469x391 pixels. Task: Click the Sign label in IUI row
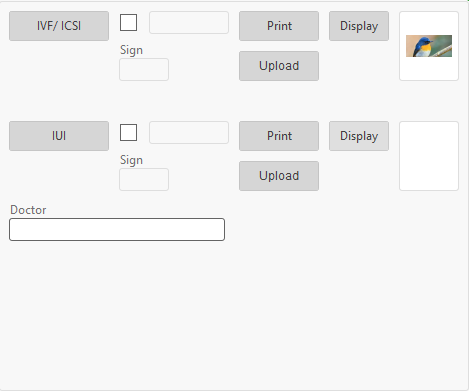pos(131,160)
